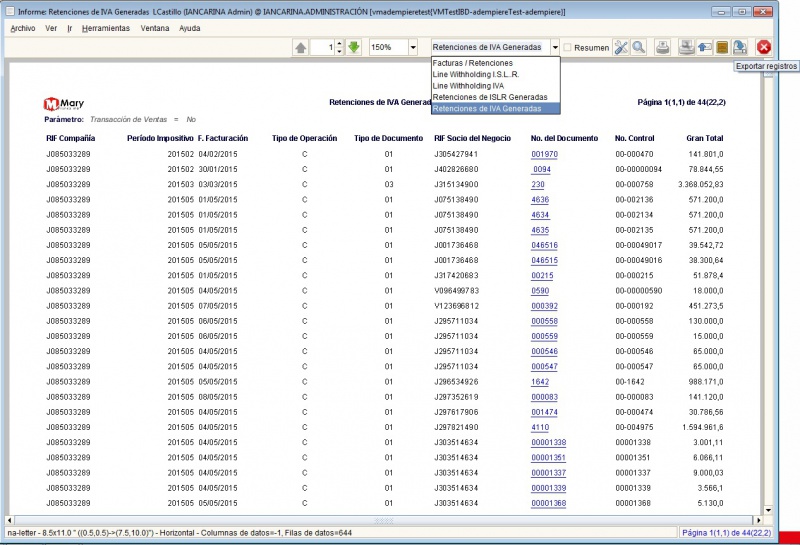Click the No. Control column header
Screen dimensions: 800x545
[634, 138]
